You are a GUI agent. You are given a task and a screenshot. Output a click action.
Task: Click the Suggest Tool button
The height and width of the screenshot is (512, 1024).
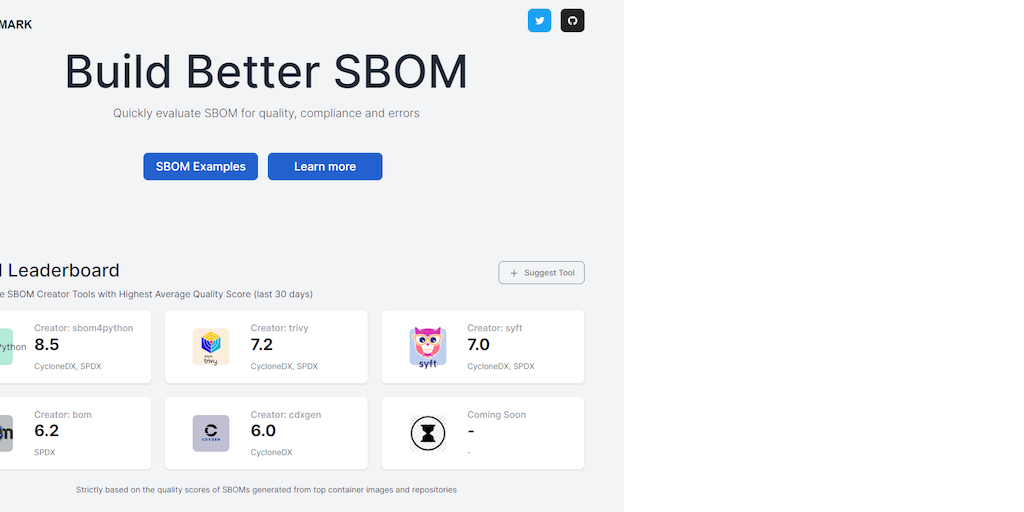point(541,273)
